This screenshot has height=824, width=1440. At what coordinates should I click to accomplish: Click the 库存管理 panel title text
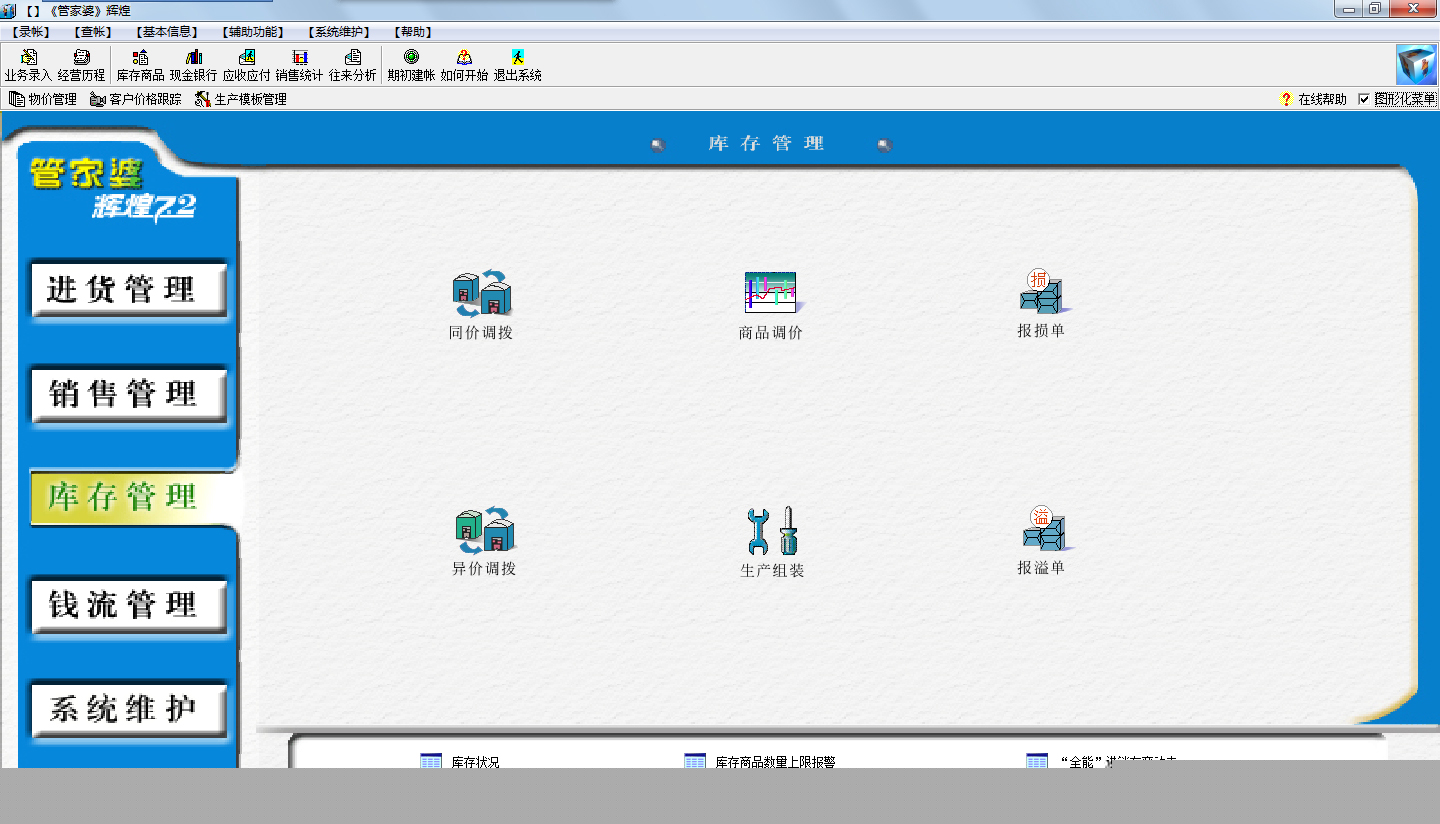767,144
